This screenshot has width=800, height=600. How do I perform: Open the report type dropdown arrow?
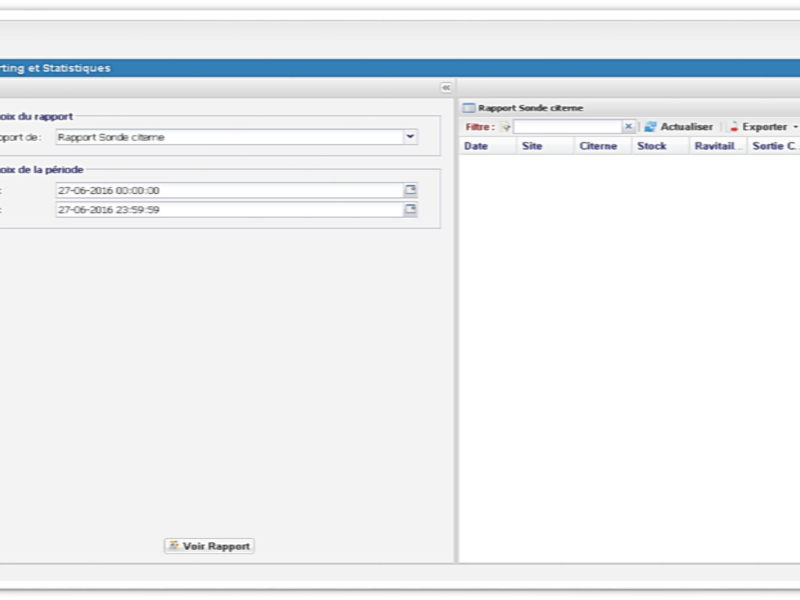tap(410, 137)
